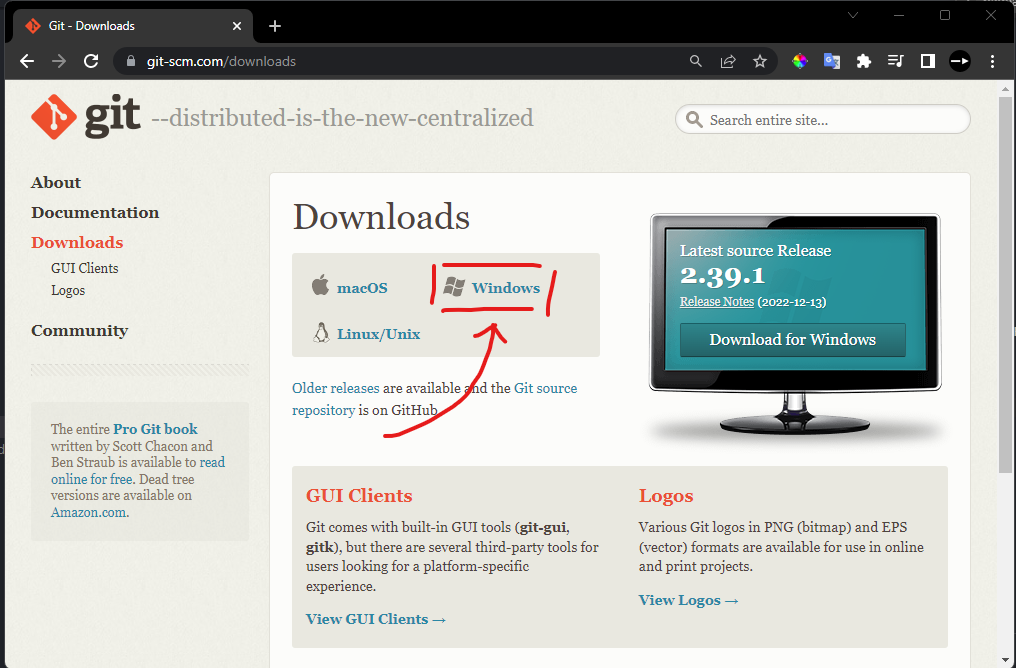Click the Apple macOS icon
The image size is (1016, 668).
pyautogui.click(x=320, y=285)
